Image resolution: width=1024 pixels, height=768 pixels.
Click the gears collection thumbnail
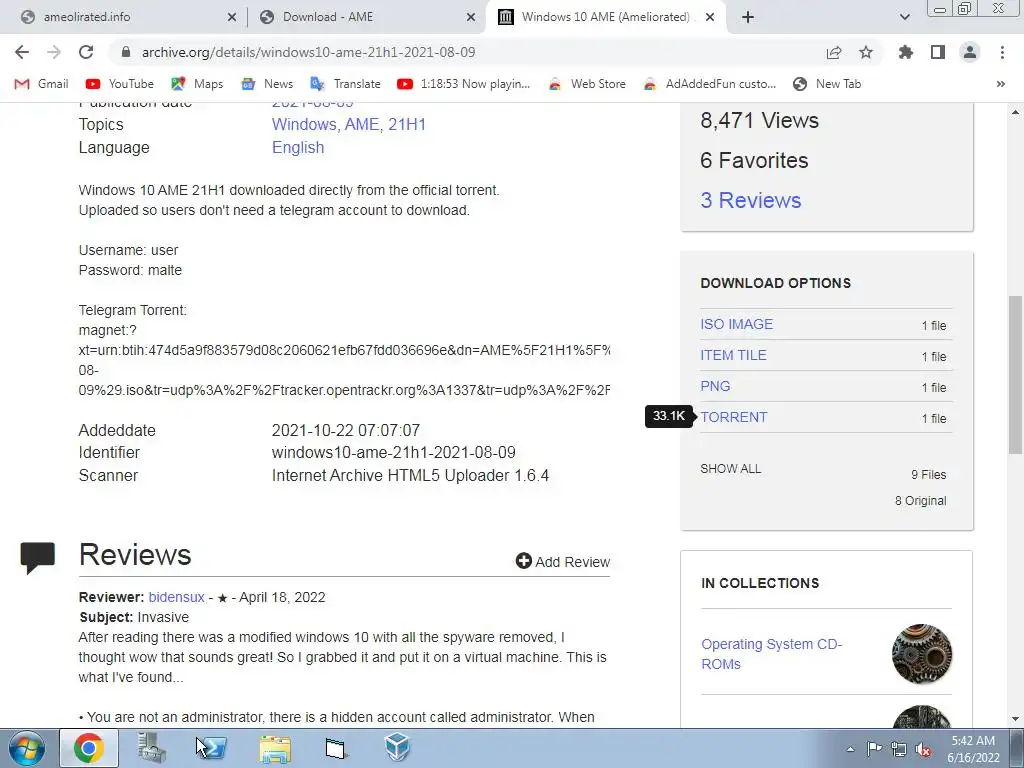click(921, 654)
